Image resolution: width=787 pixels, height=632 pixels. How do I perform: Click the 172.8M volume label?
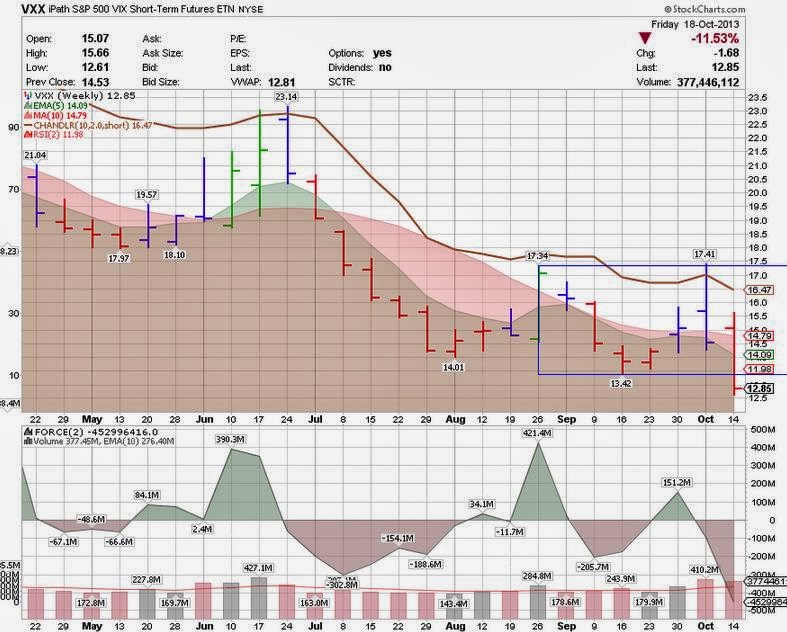point(91,602)
